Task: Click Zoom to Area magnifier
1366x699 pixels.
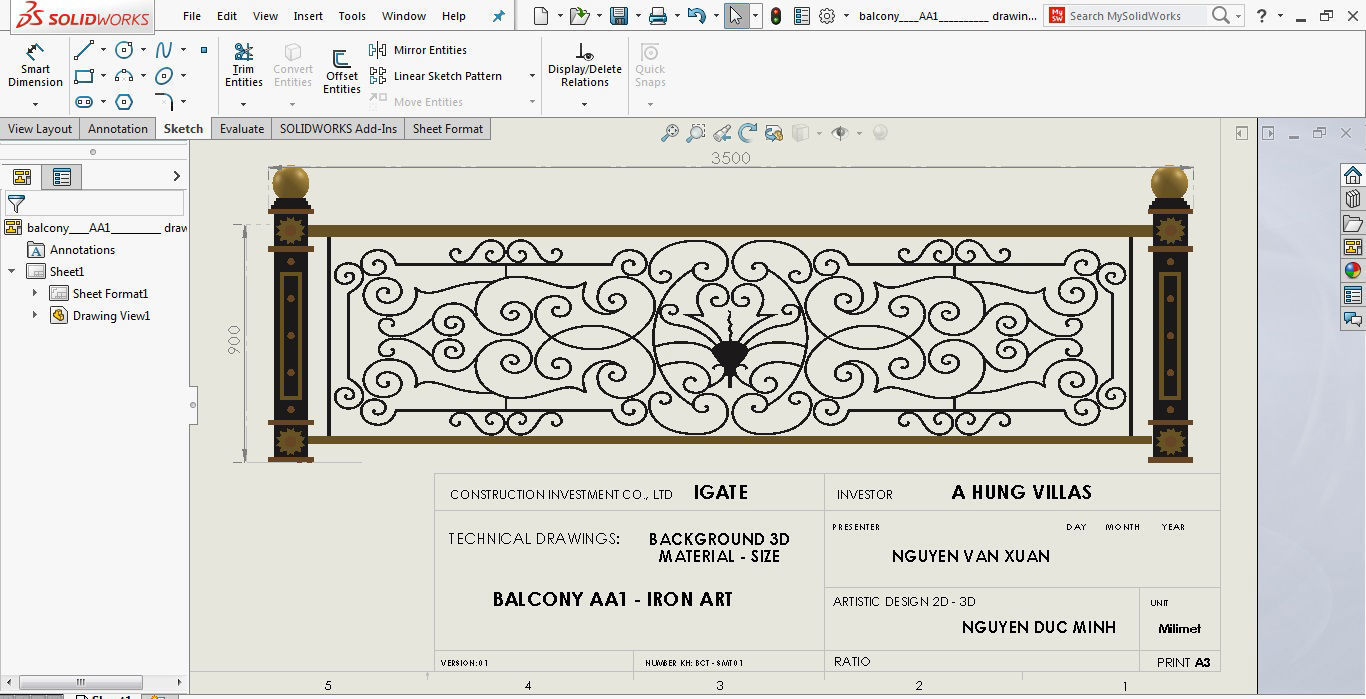Action: tap(695, 133)
